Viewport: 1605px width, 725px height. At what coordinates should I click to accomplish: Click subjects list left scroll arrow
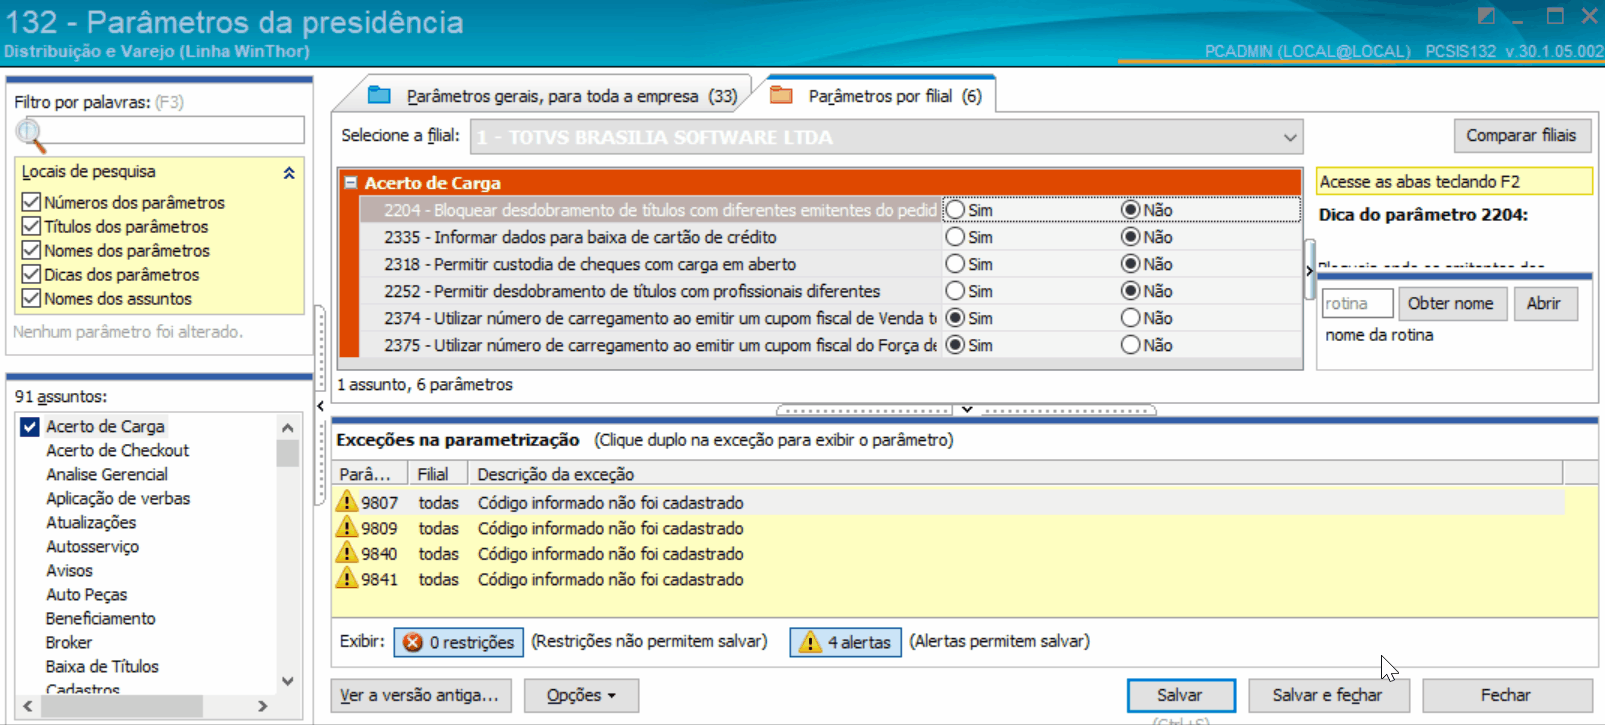28,706
